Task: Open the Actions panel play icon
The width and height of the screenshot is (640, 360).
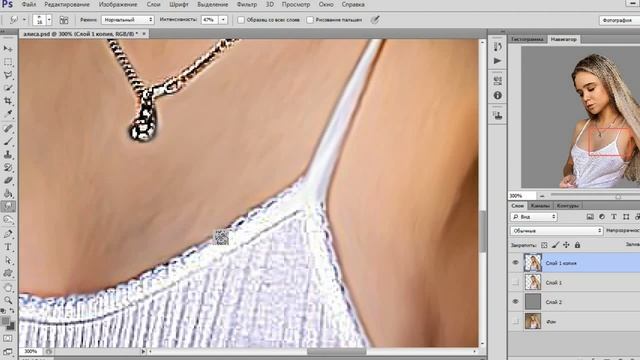Action: (x=497, y=61)
